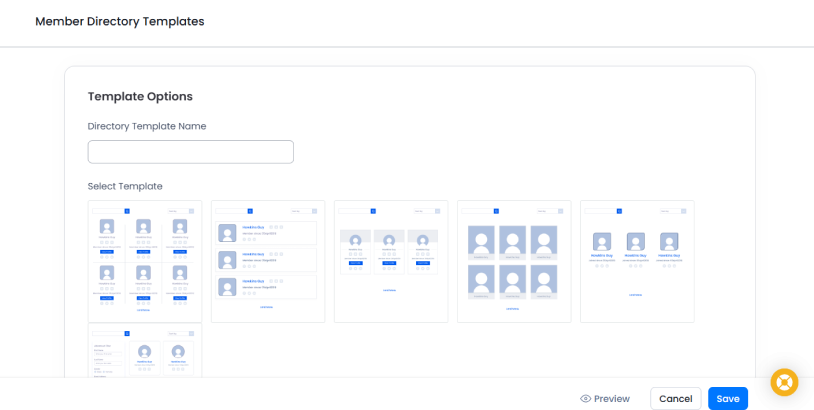
Task: Pick the three small avatars template thumbnail
Action: coord(637,261)
